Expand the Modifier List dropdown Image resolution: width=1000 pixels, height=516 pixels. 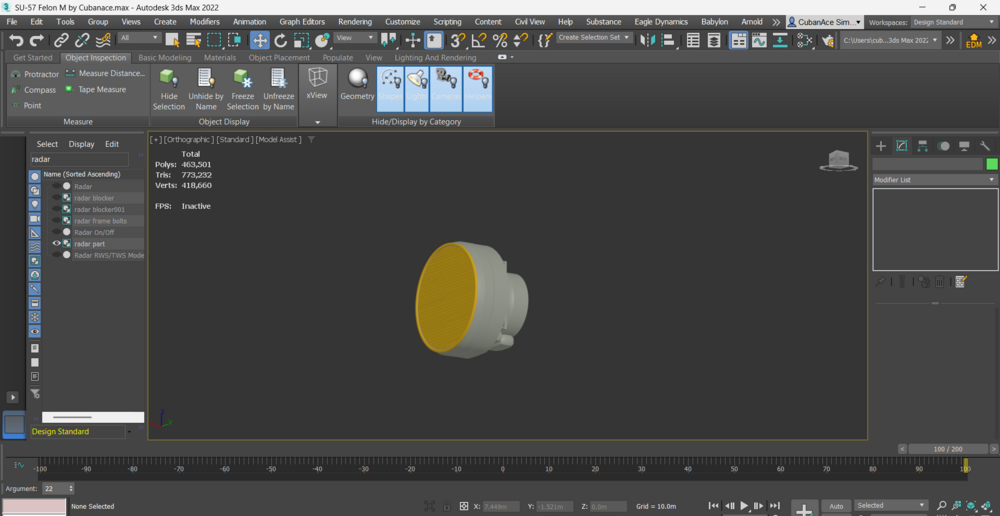pyautogui.click(x=934, y=180)
